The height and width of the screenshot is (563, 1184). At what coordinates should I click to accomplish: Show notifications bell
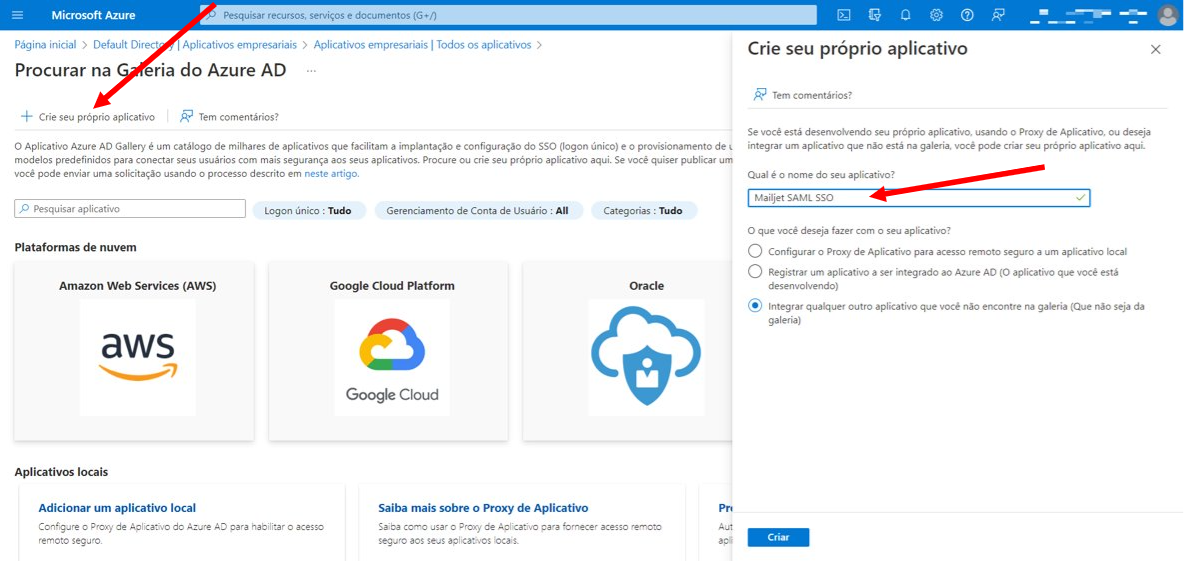pos(905,15)
